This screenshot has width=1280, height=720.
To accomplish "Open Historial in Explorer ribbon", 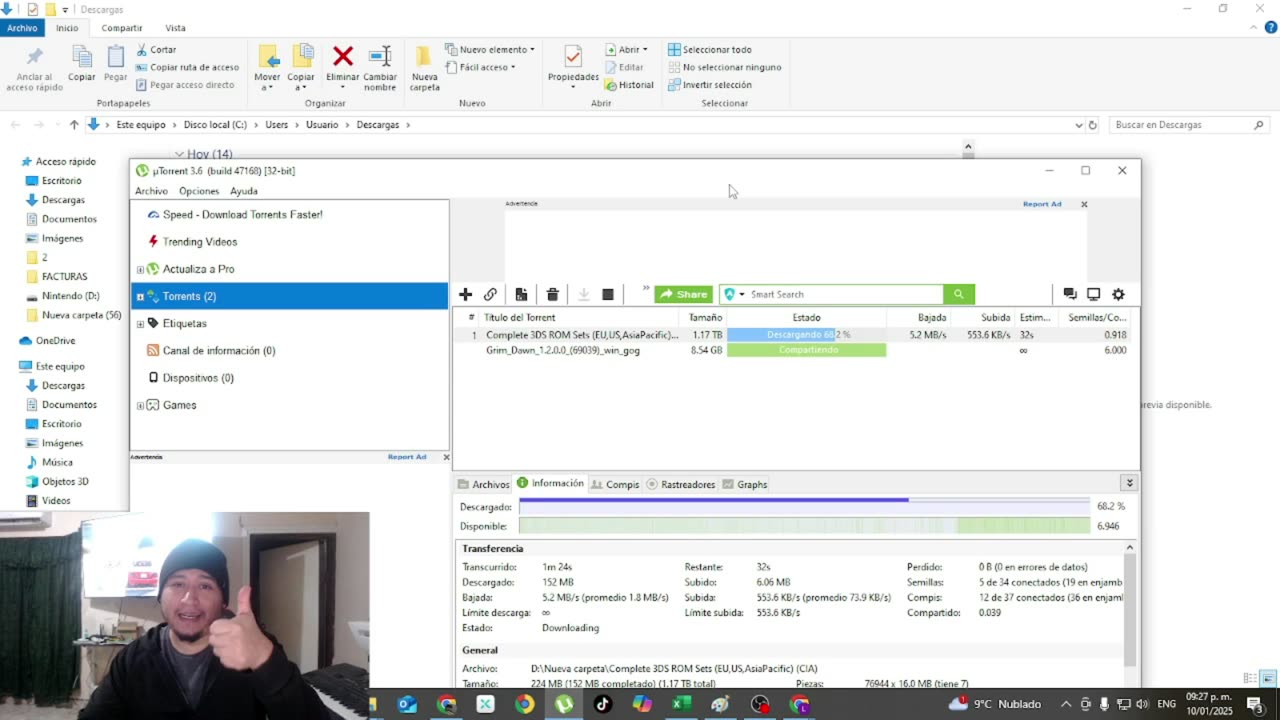I will 629,85.
